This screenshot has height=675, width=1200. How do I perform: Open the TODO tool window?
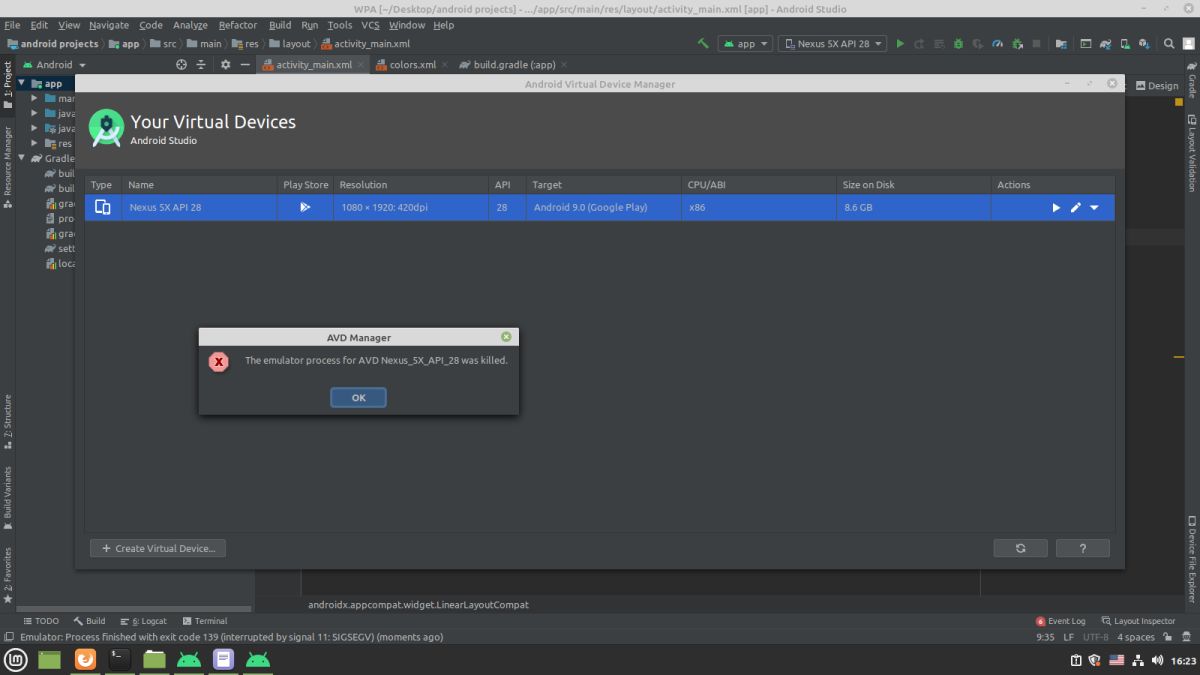tap(41, 621)
